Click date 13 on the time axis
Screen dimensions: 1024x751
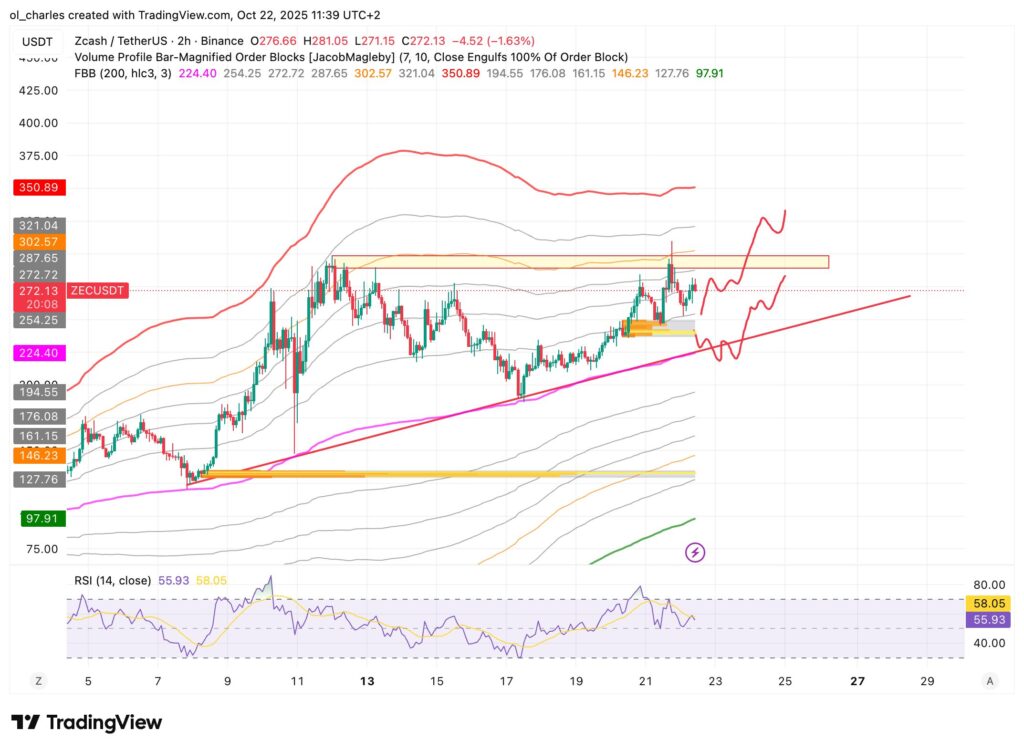367,680
